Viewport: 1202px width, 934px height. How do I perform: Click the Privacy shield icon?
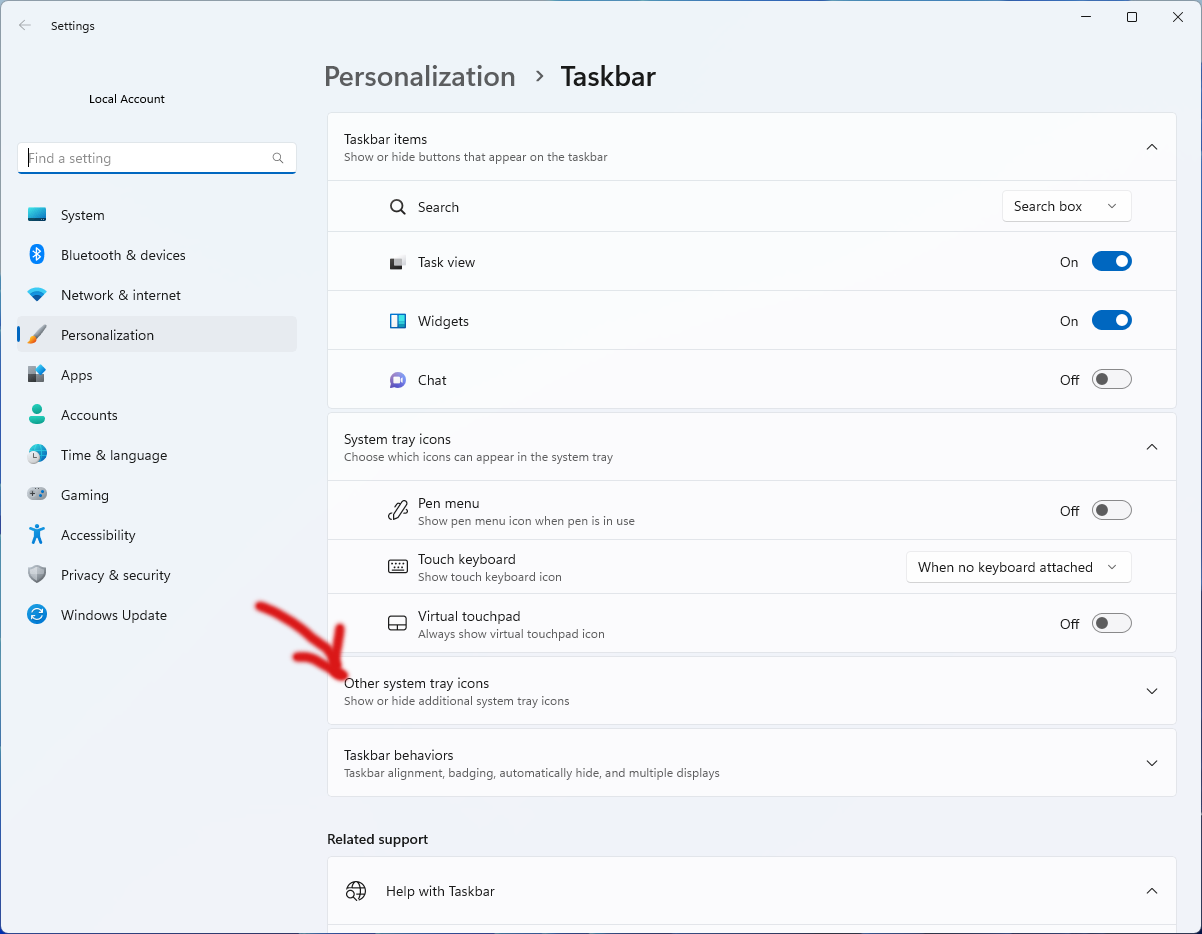tap(37, 575)
